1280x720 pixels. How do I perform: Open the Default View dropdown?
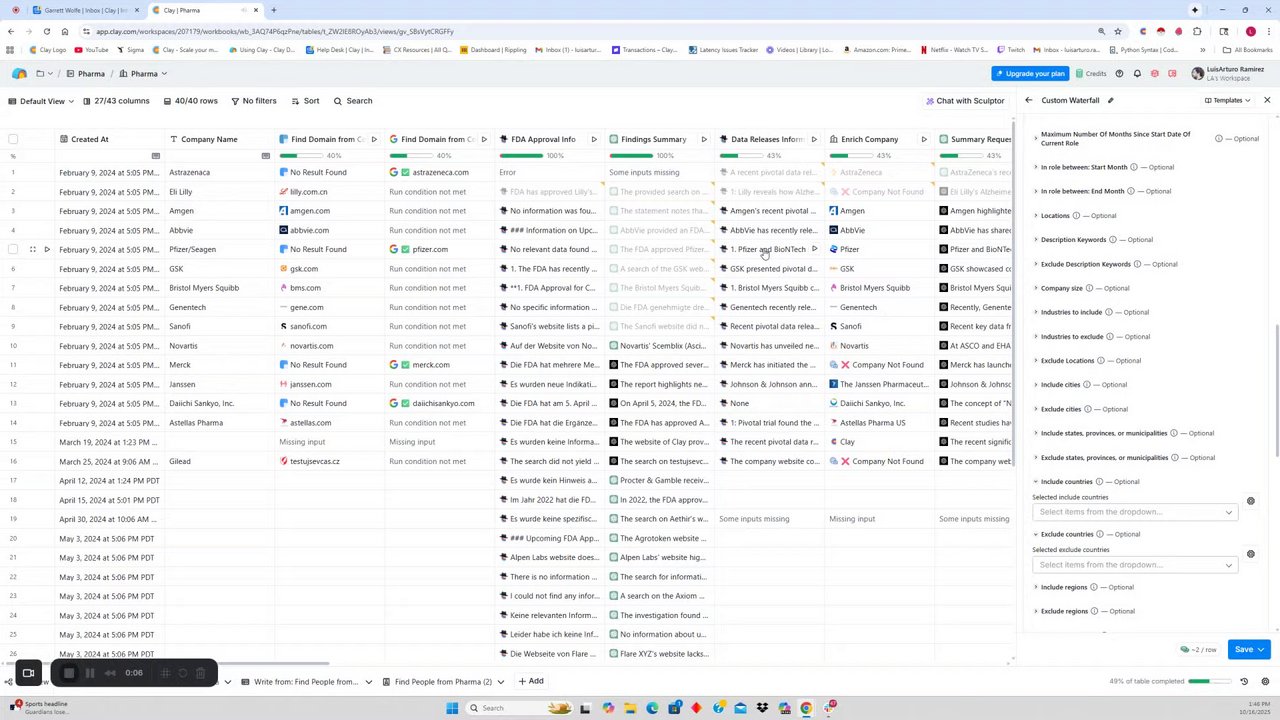pos(40,101)
